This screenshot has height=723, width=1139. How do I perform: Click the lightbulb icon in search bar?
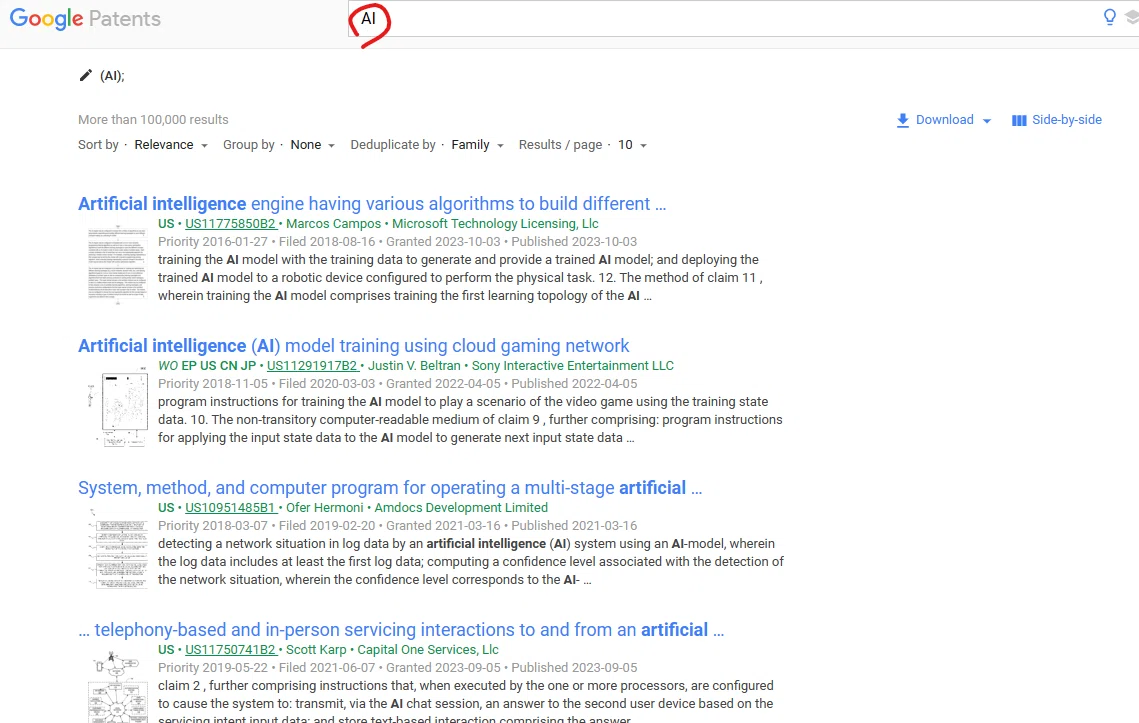(1109, 17)
